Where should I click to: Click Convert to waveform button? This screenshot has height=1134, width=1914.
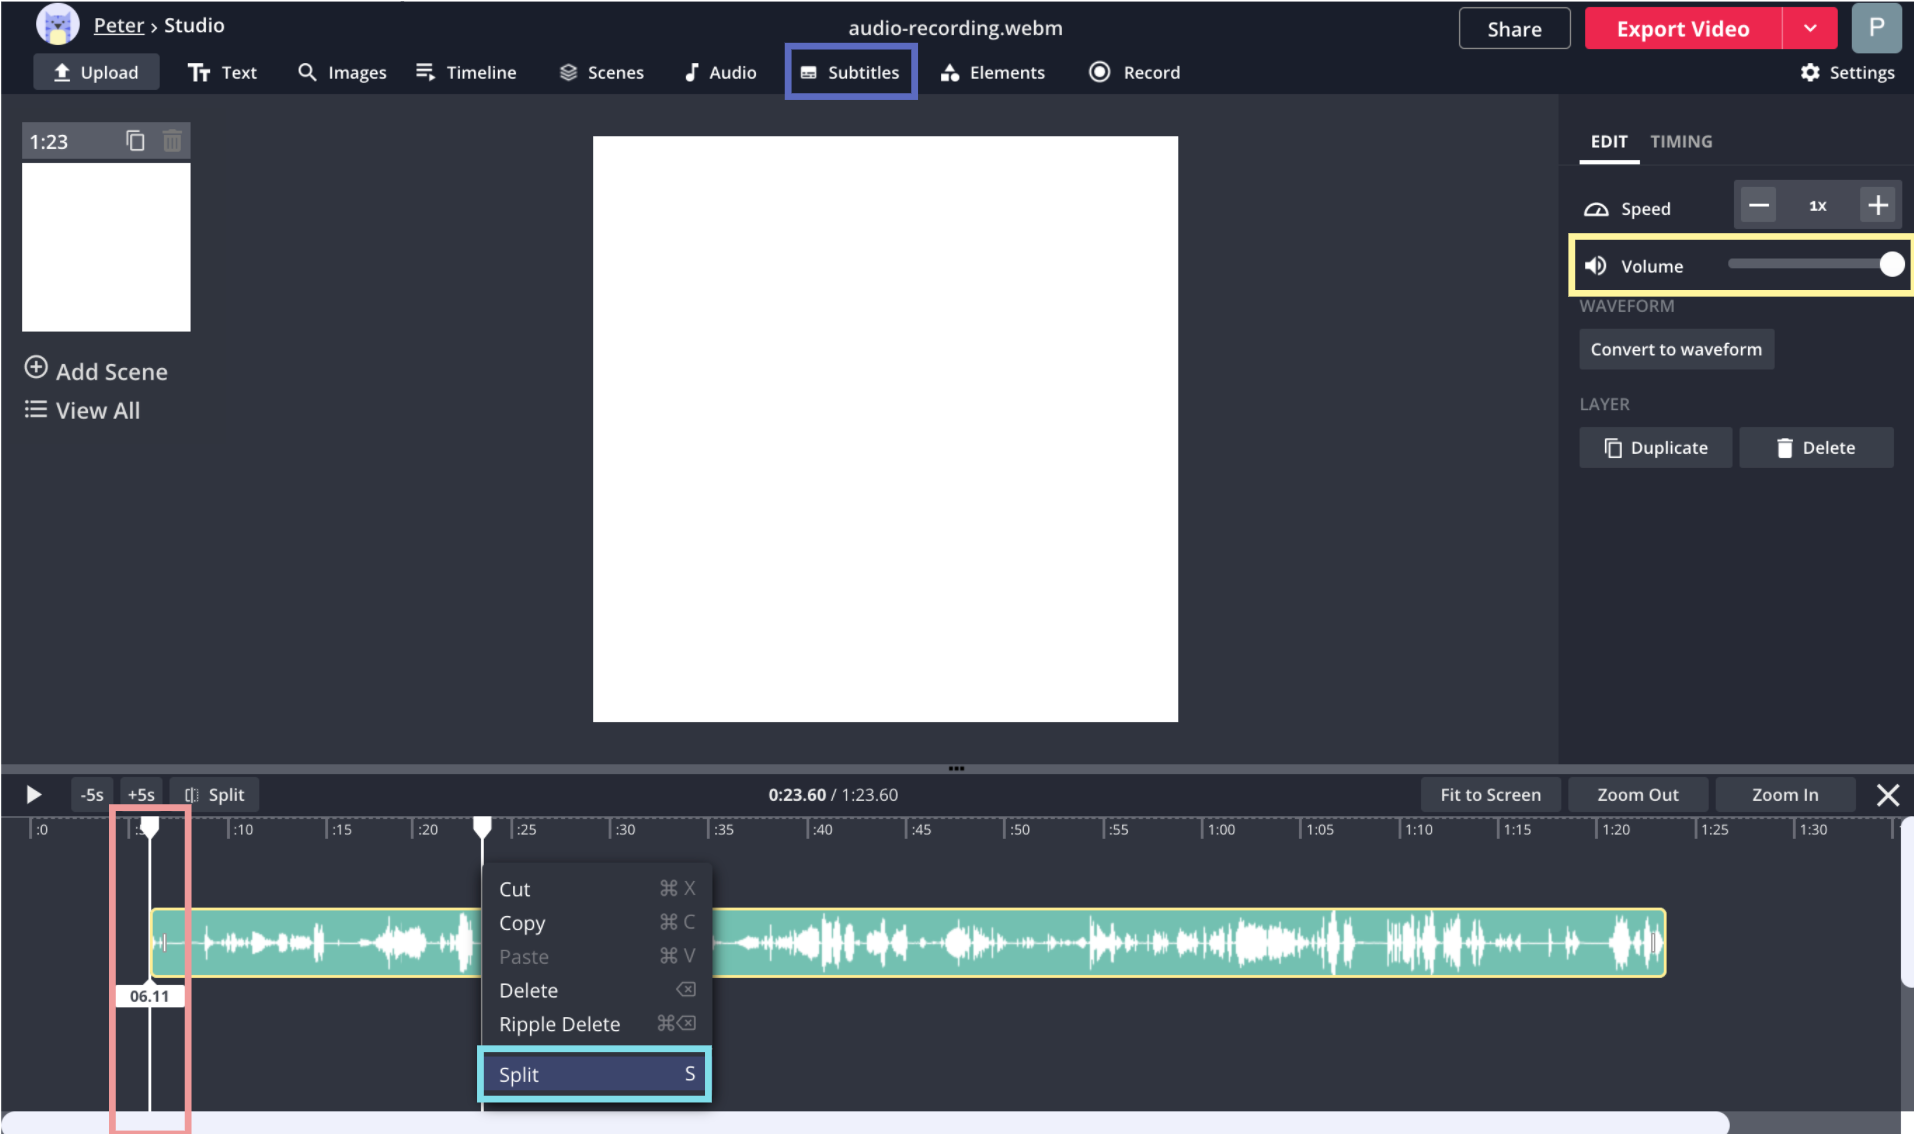click(x=1676, y=350)
